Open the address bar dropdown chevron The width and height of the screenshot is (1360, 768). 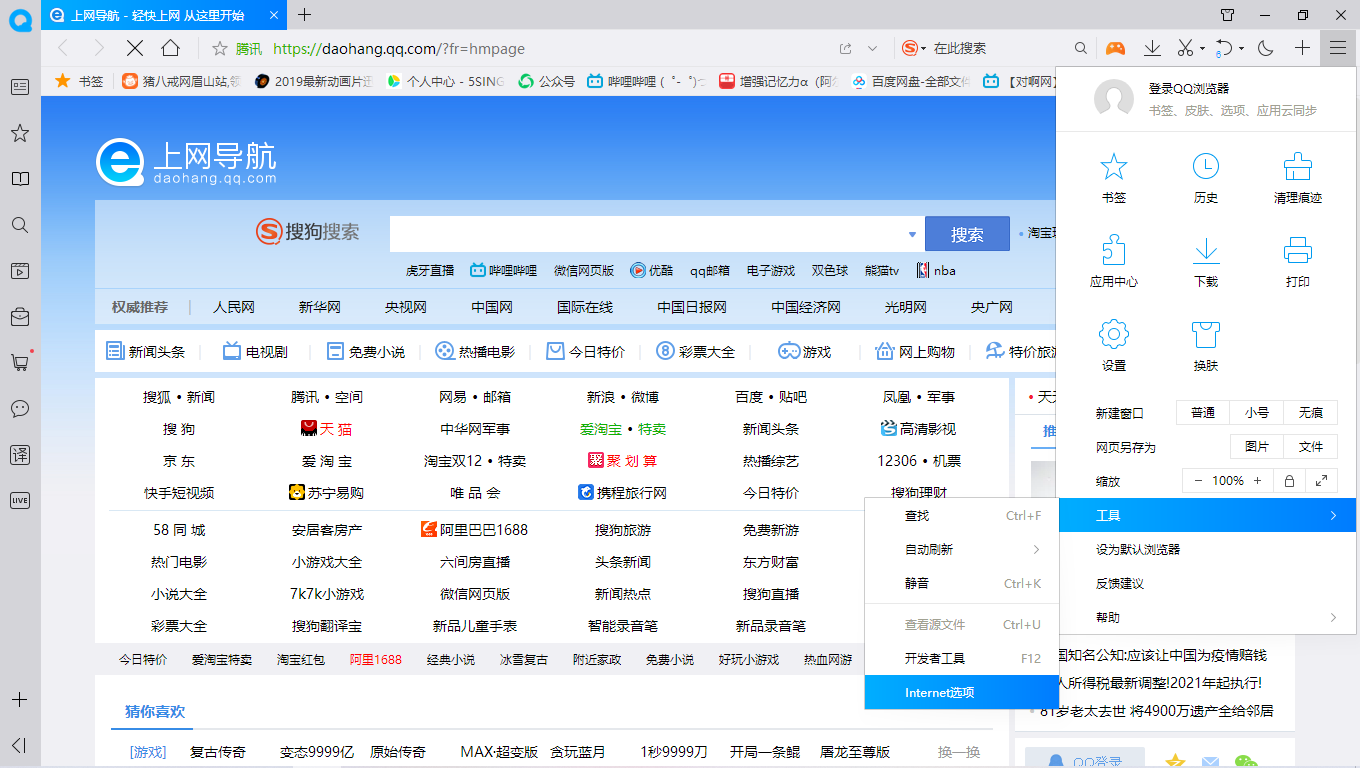872,48
